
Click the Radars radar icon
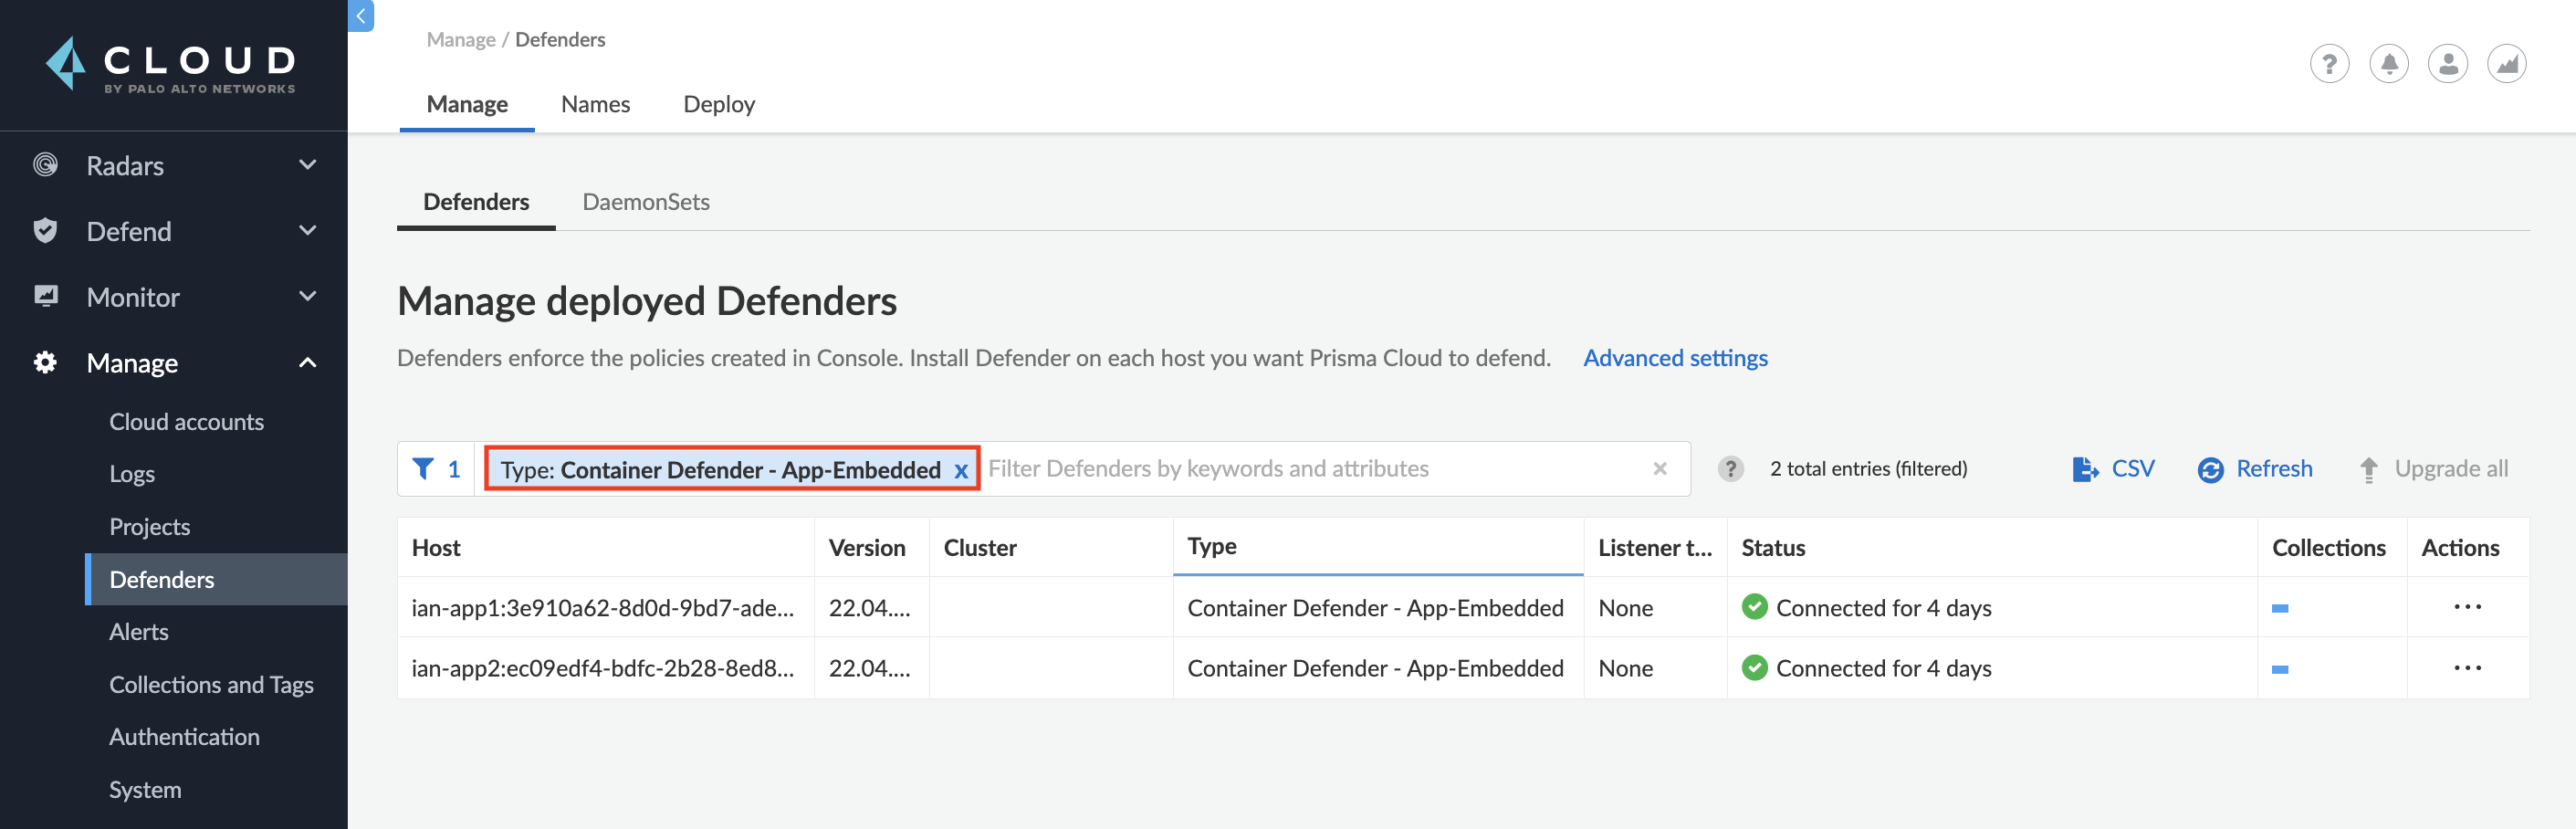tap(45, 165)
